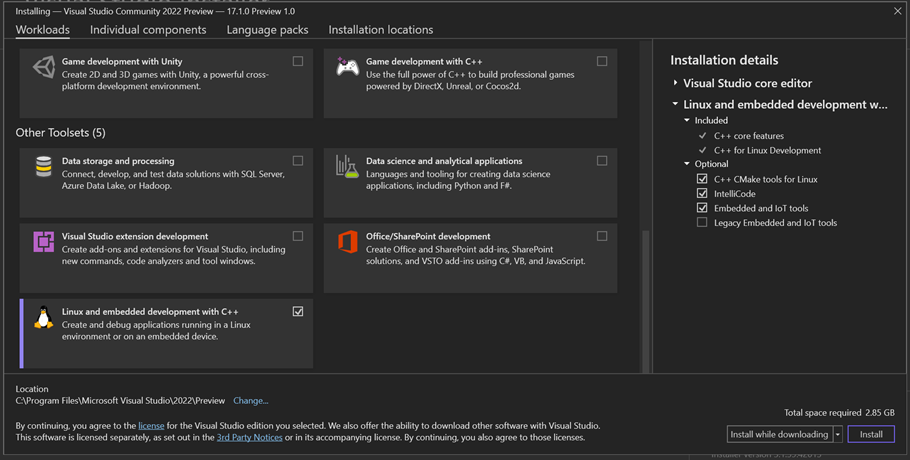Viewport: 910px width, 460px height.
Task: Click the Office/SharePoint development icon
Action: 347,242
